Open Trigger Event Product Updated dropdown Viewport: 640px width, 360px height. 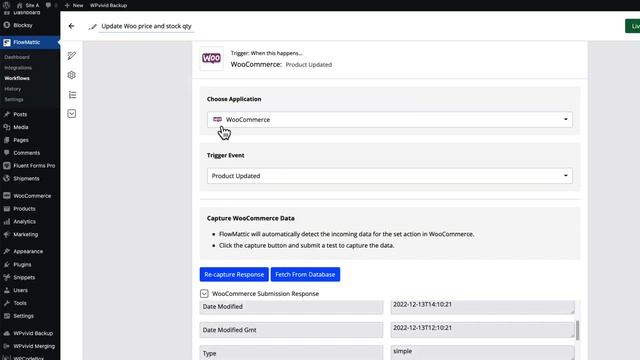(390, 176)
